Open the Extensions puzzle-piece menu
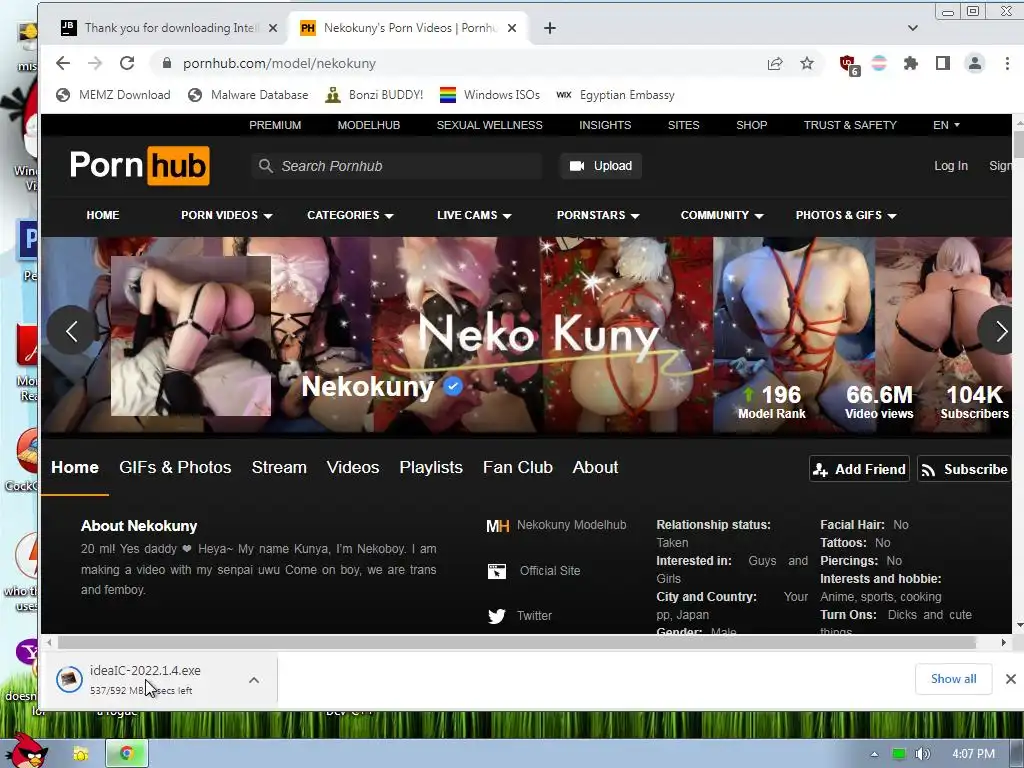This screenshot has width=1024, height=768. (910, 63)
